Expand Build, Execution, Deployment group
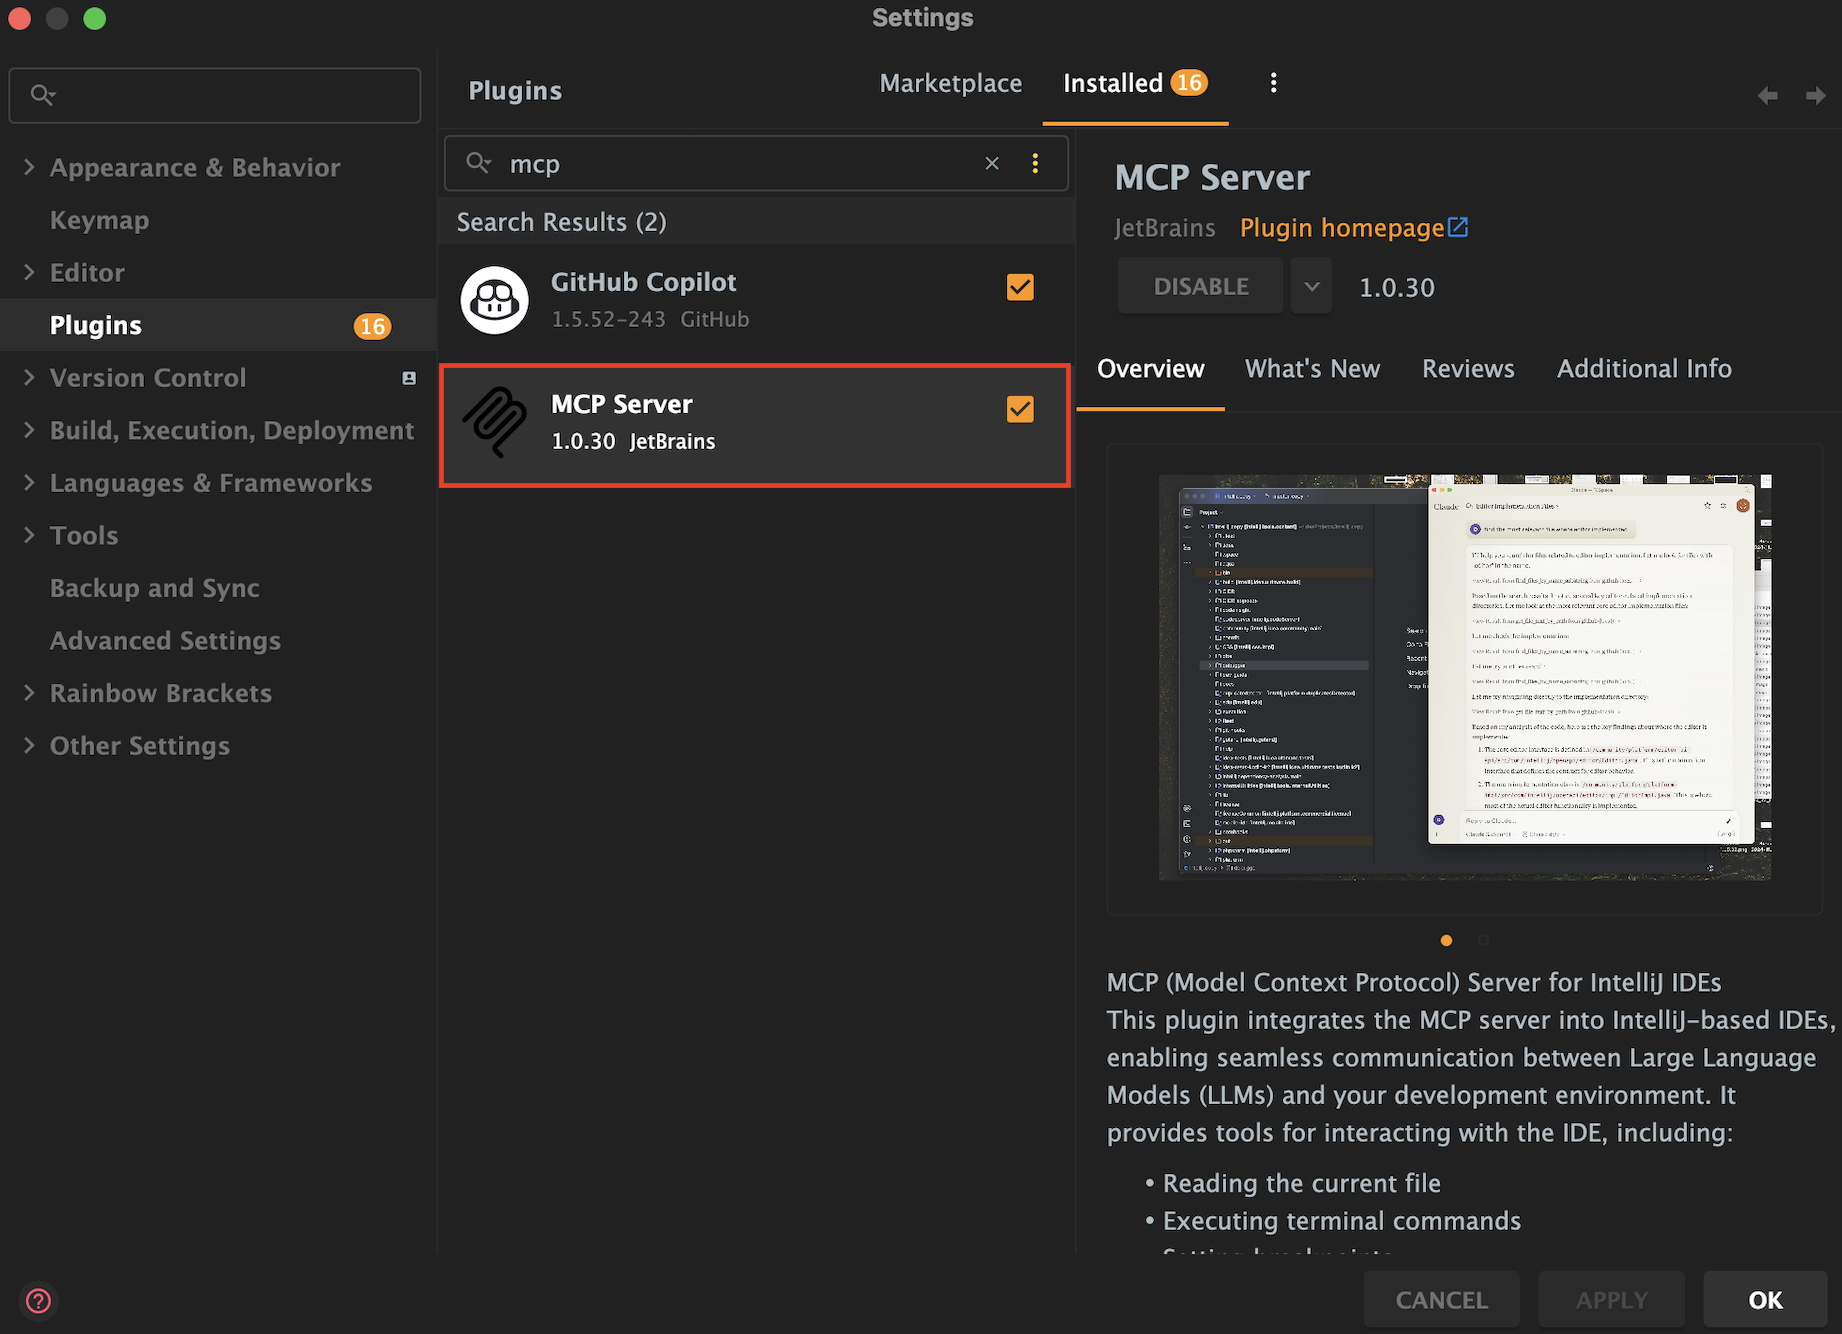Image resolution: width=1842 pixels, height=1334 pixels. [29, 430]
